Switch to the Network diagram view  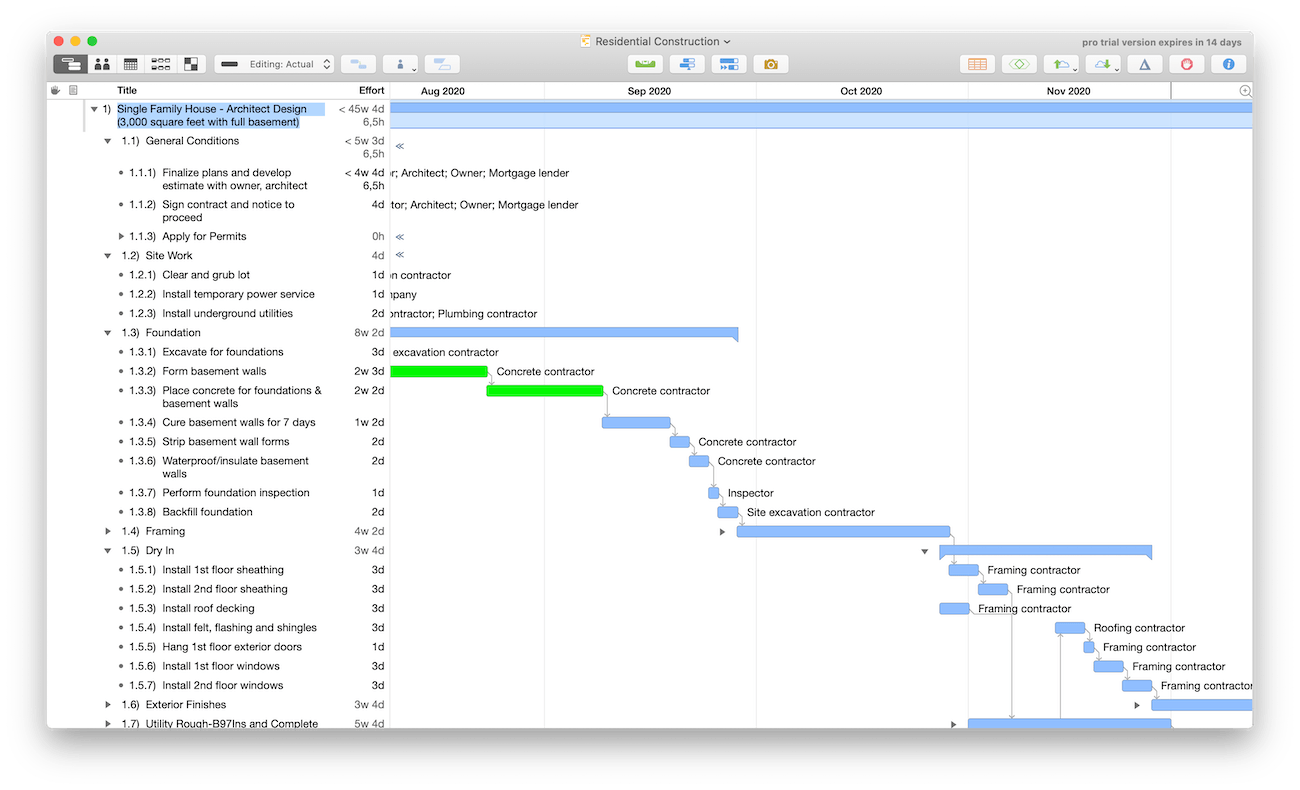pos(160,64)
